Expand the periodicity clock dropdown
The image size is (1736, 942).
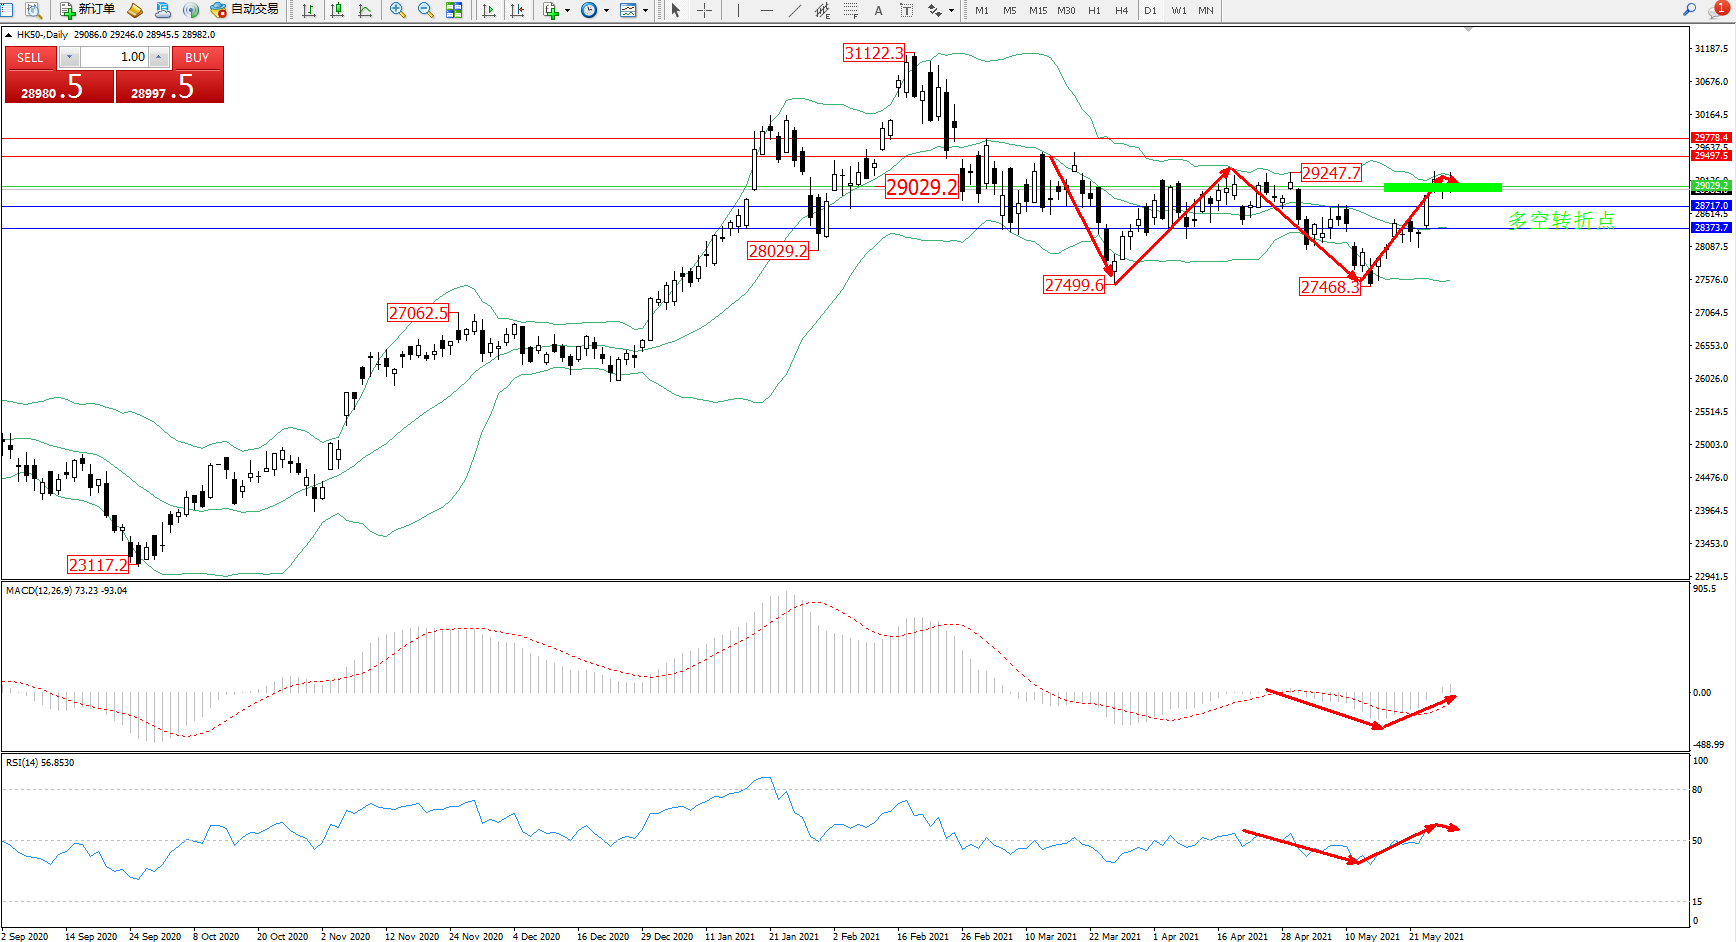pyautogui.click(x=606, y=11)
